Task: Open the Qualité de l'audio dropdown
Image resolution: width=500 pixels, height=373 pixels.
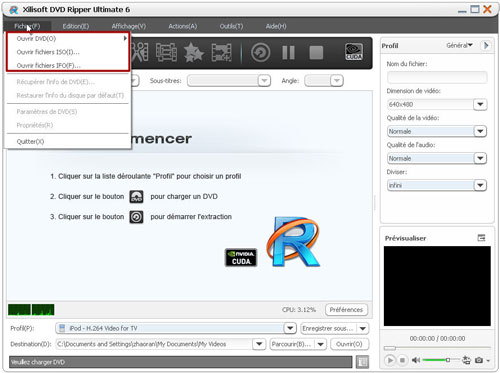Action: [480, 158]
